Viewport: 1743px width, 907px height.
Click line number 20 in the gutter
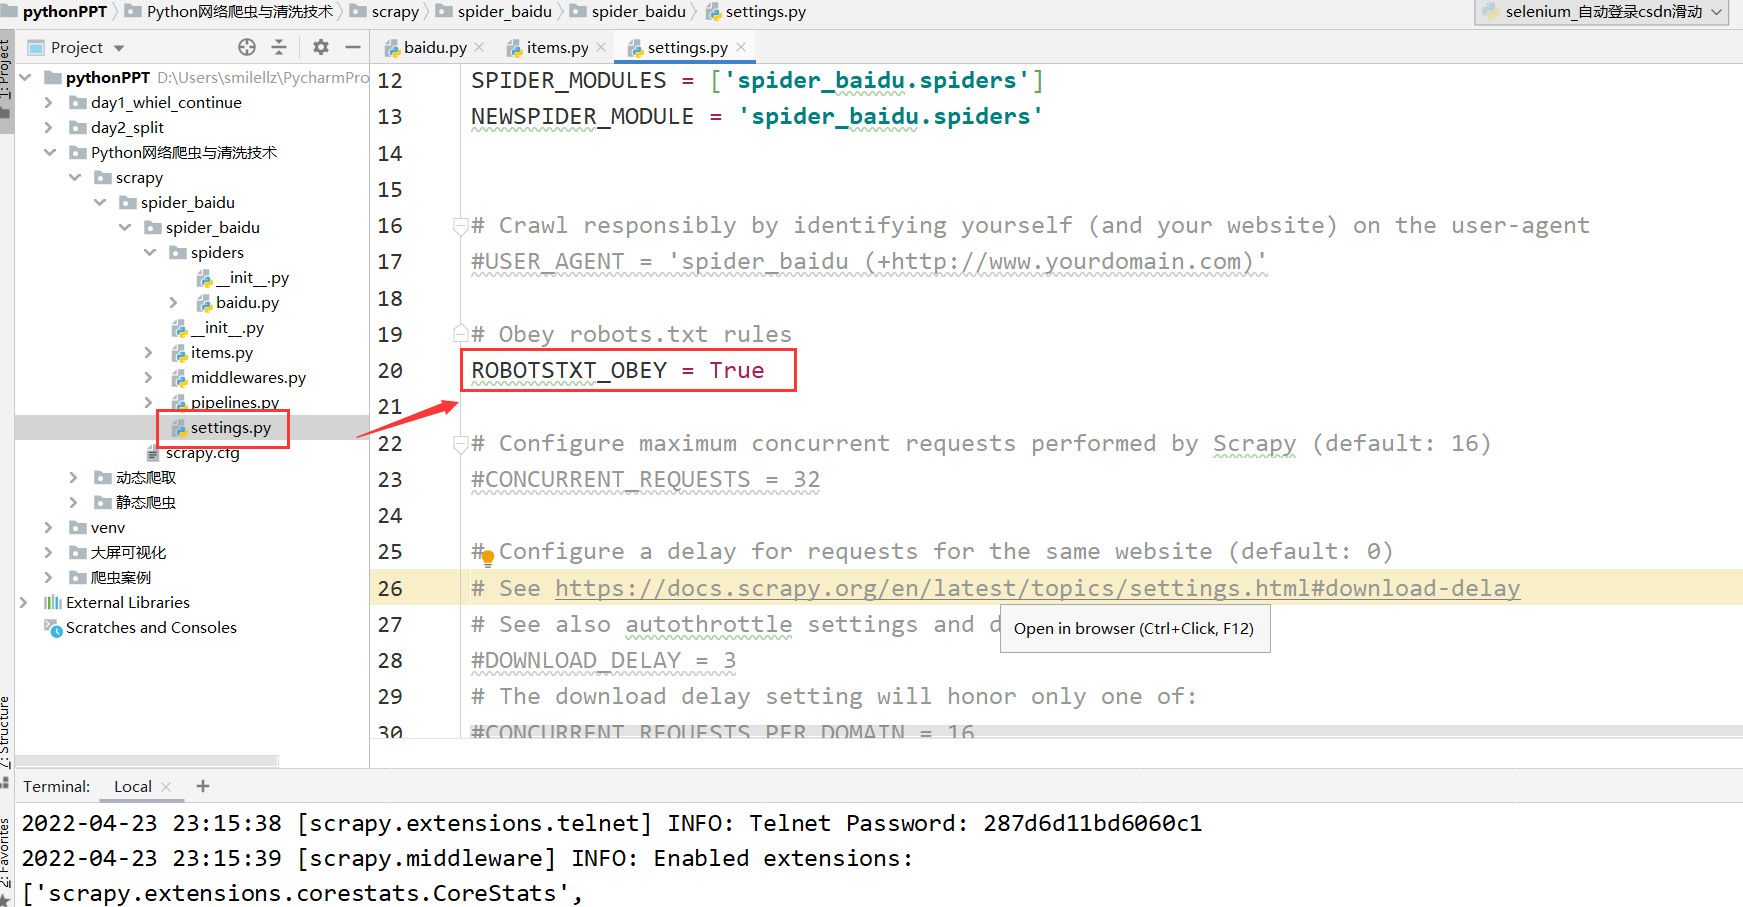click(390, 370)
